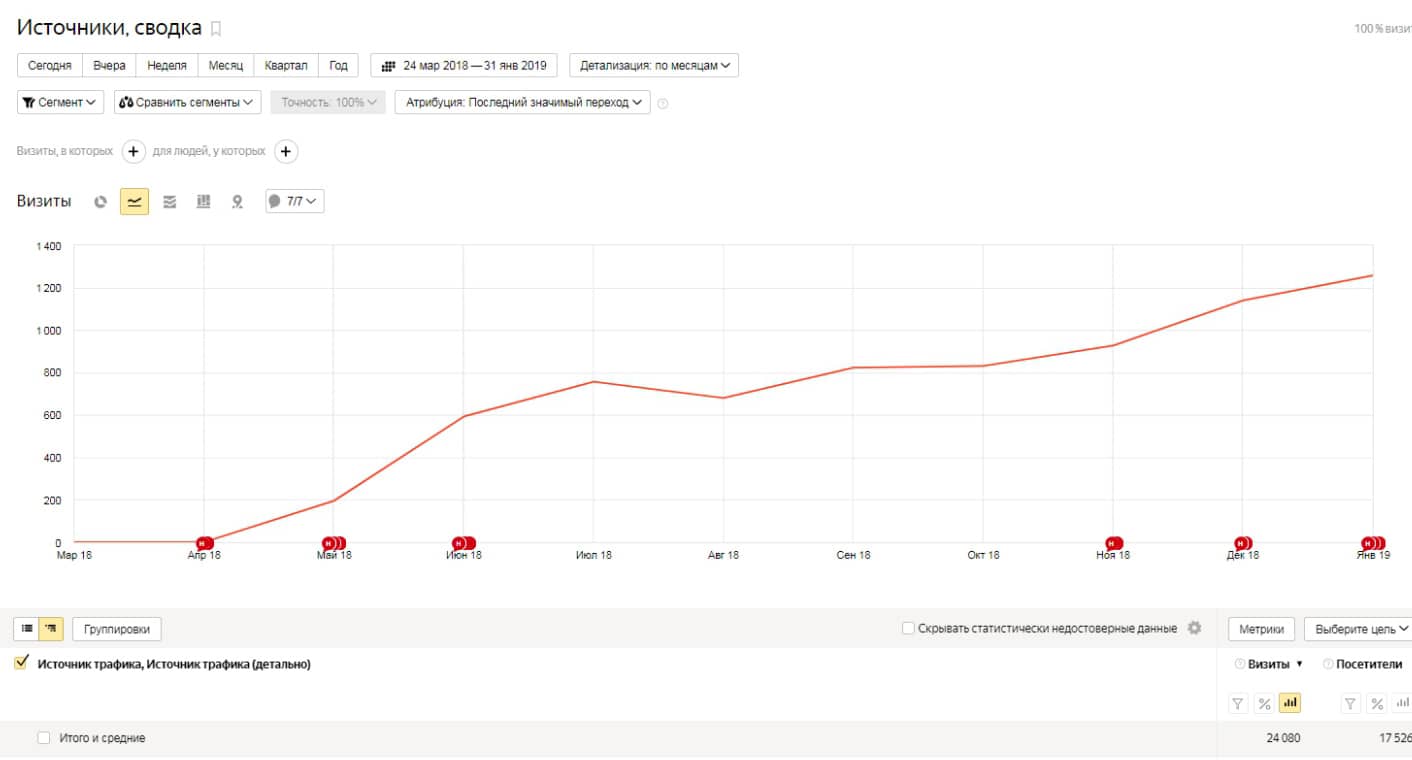Switch to stacked area chart icon
Viewport: 1412px width, 760px height.
pyautogui.click(x=170, y=201)
